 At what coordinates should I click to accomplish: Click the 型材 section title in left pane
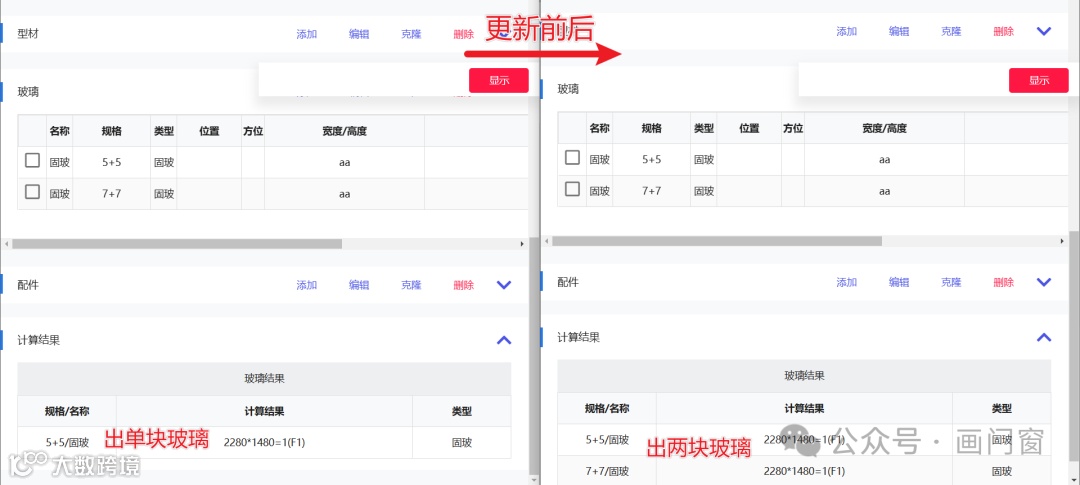28,34
